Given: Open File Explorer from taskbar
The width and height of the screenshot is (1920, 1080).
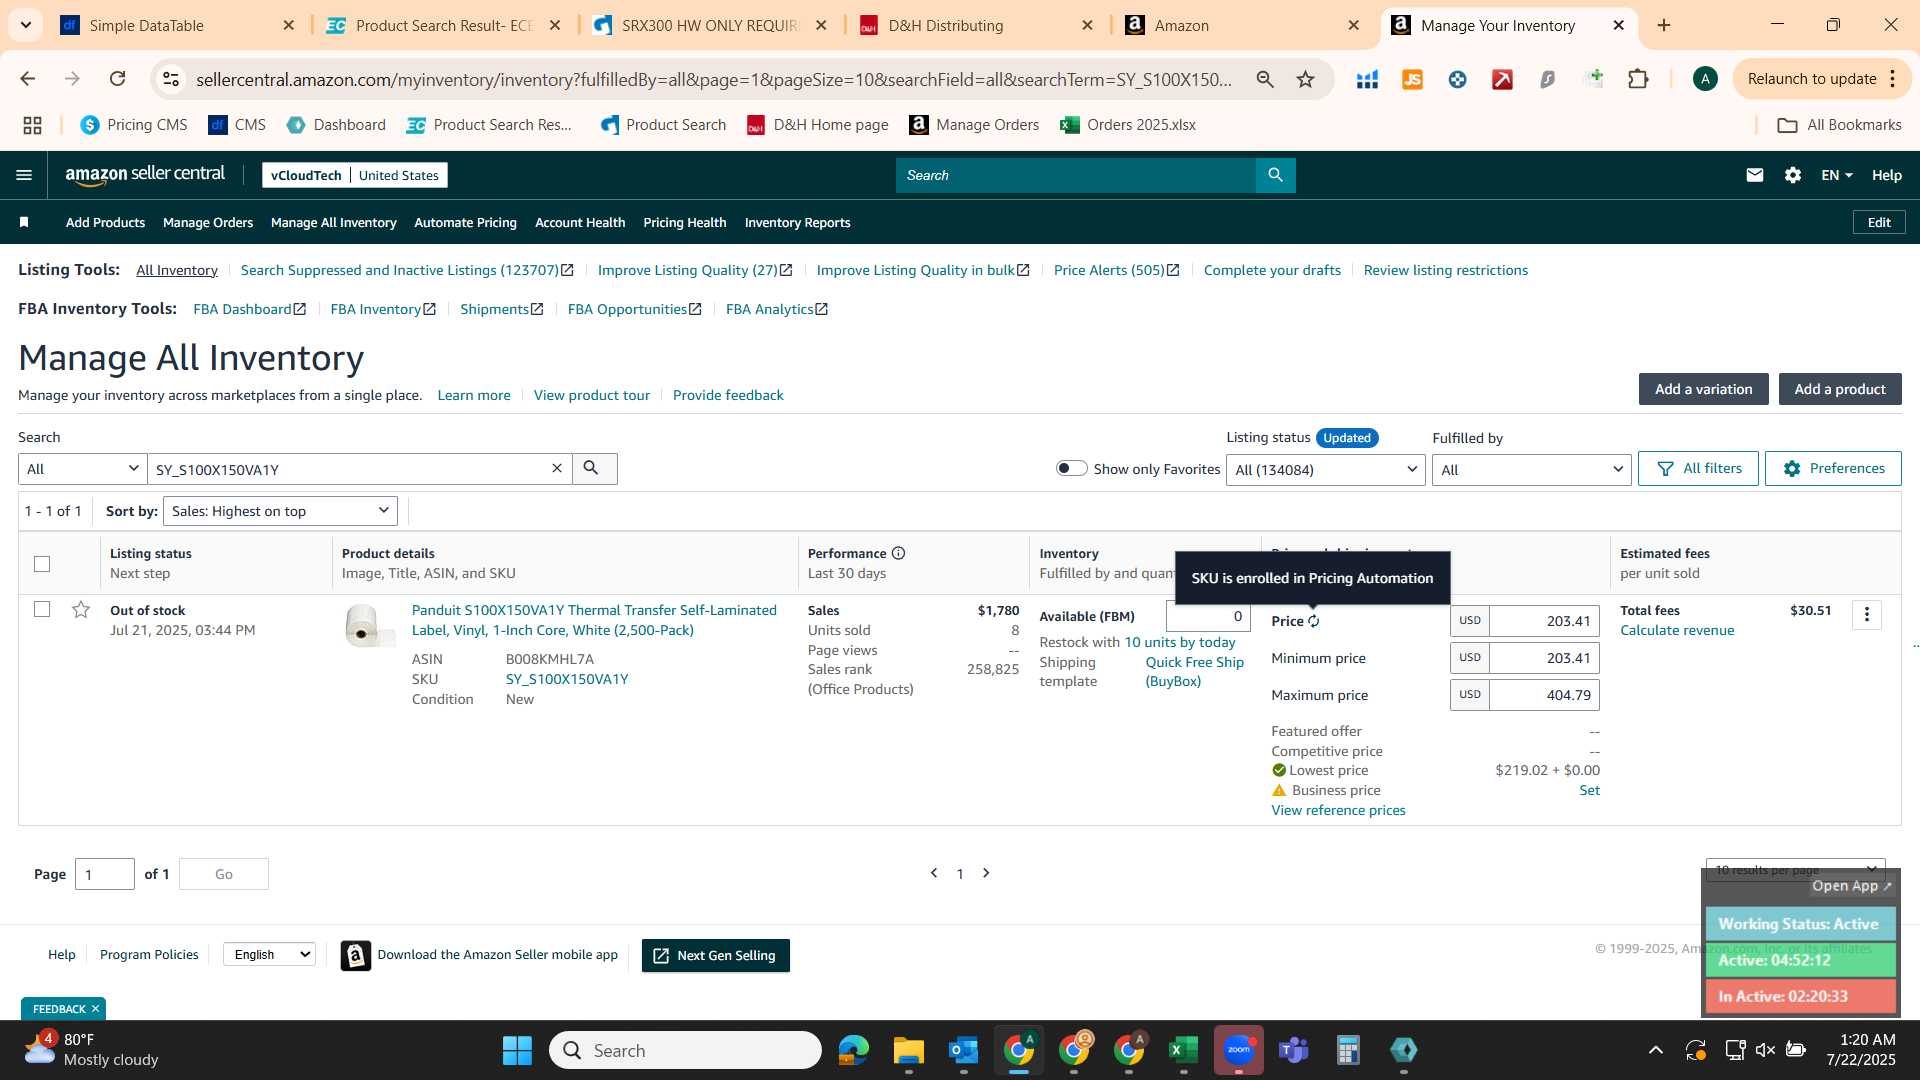Looking at the screenshot, I should coord(908,1050).
